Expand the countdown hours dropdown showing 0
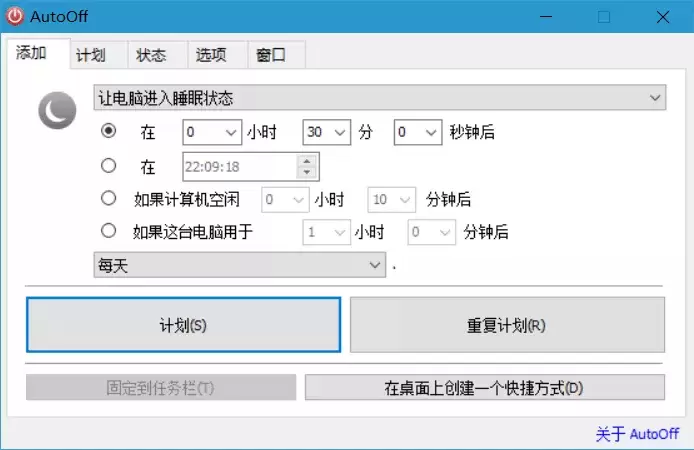The image size is (694, 450). (x=212, y=132)
